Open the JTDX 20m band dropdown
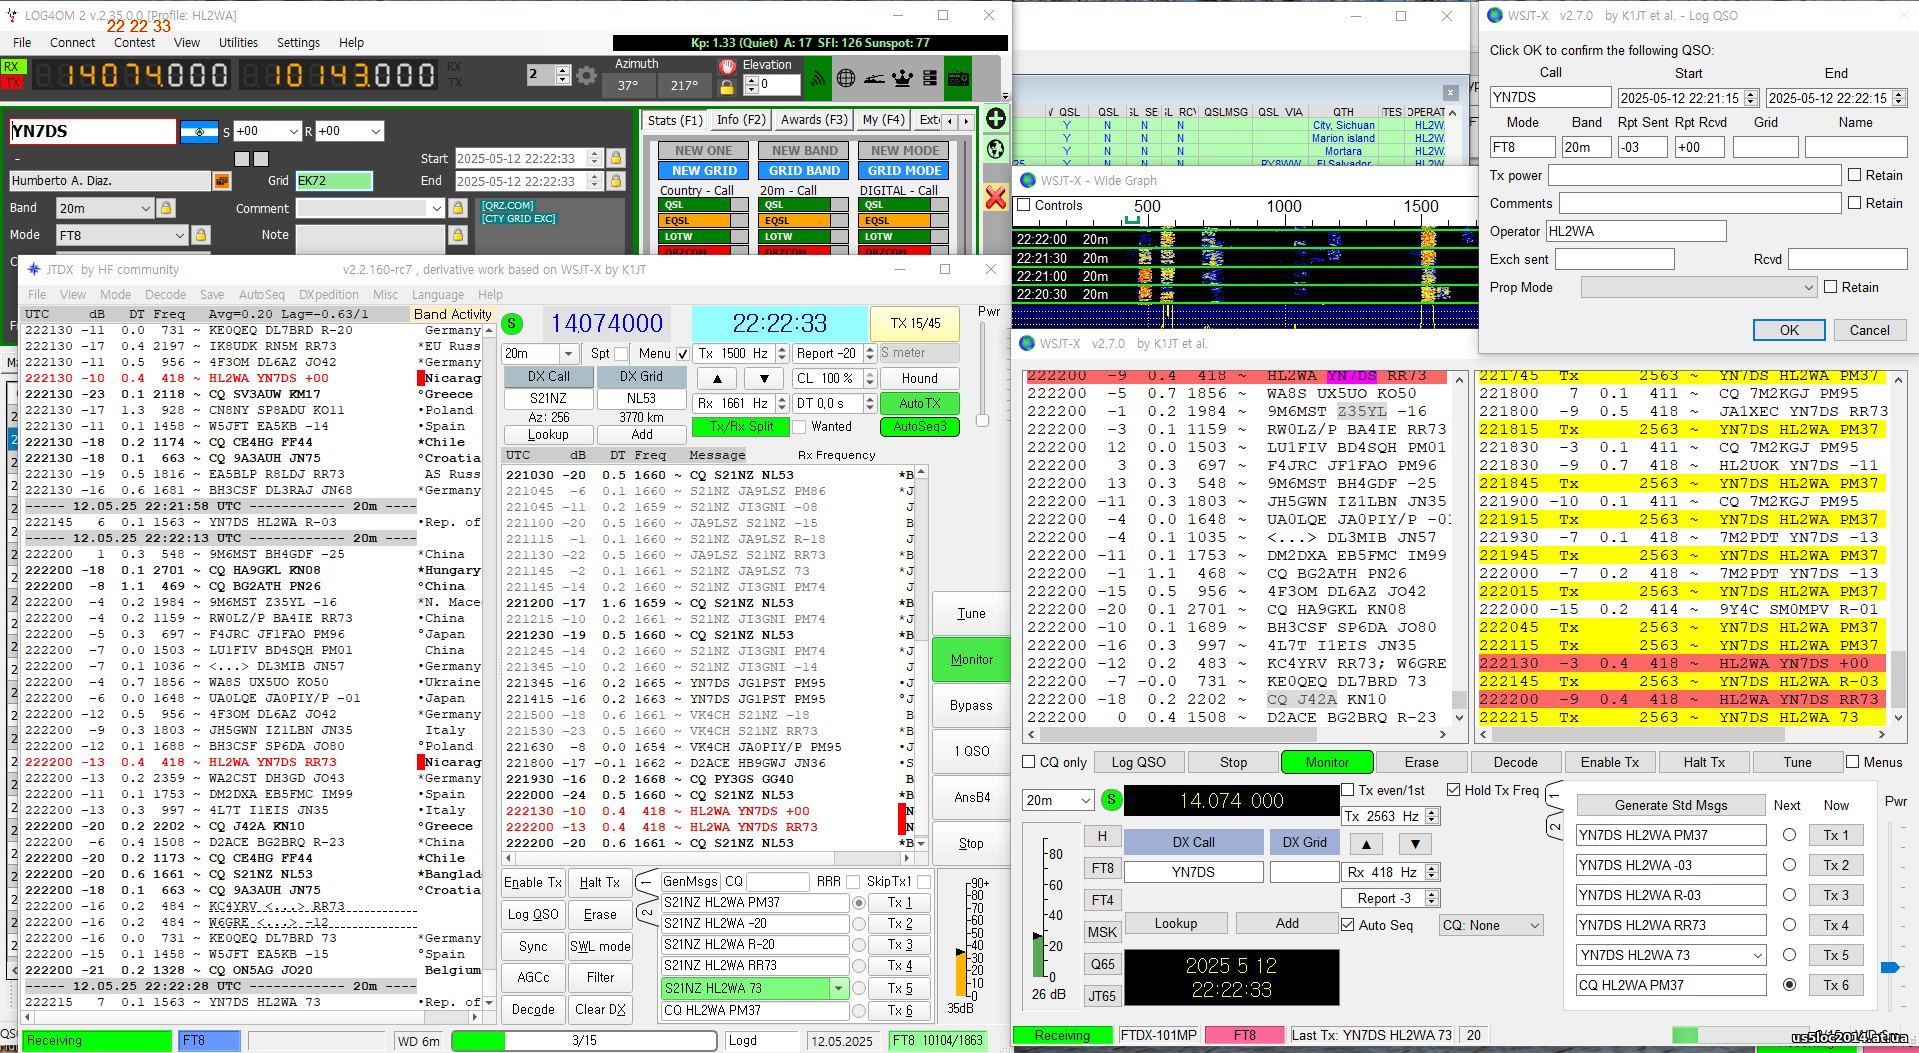 [569, 353]
